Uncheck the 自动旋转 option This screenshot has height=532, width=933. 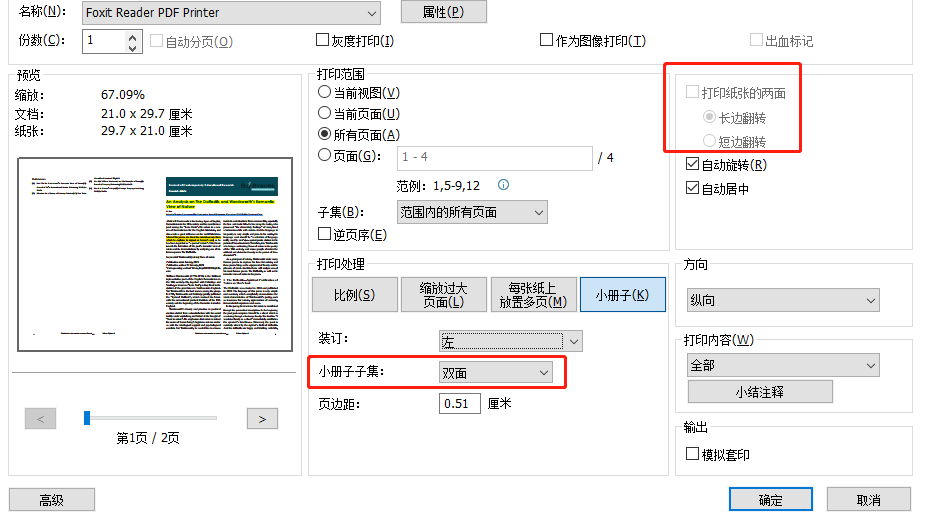click(x=693, y=165)
